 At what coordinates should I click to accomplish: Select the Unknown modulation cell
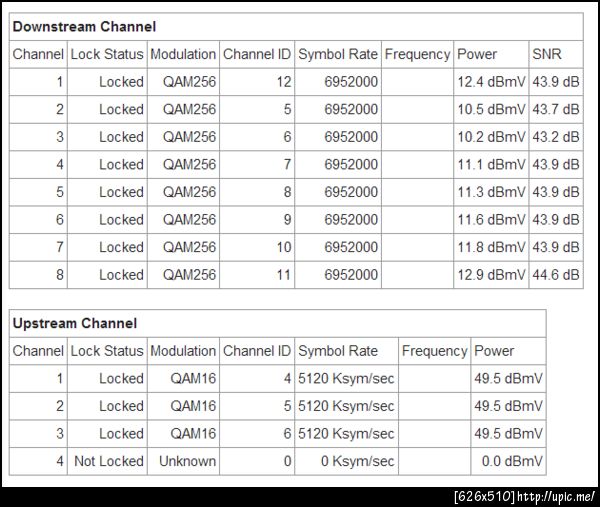(187, 461)
